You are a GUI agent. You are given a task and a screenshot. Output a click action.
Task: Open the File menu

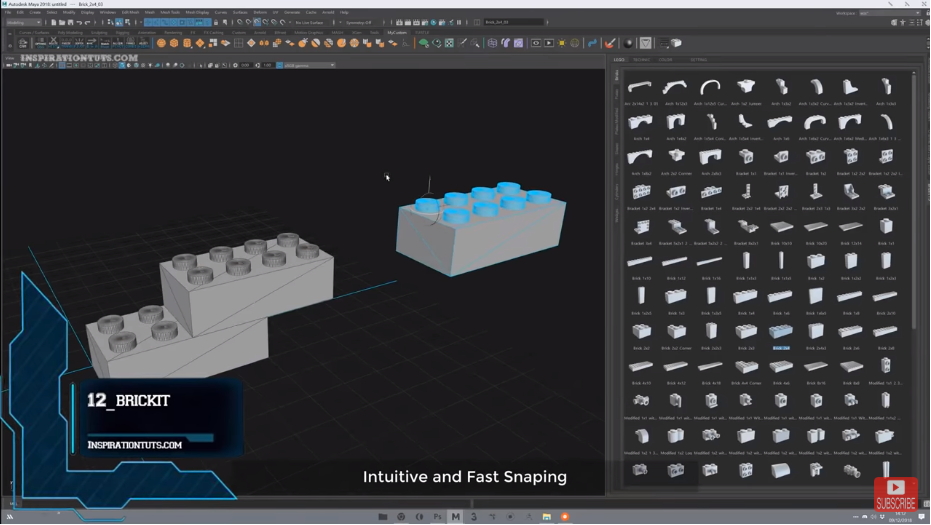pos(8,12)
